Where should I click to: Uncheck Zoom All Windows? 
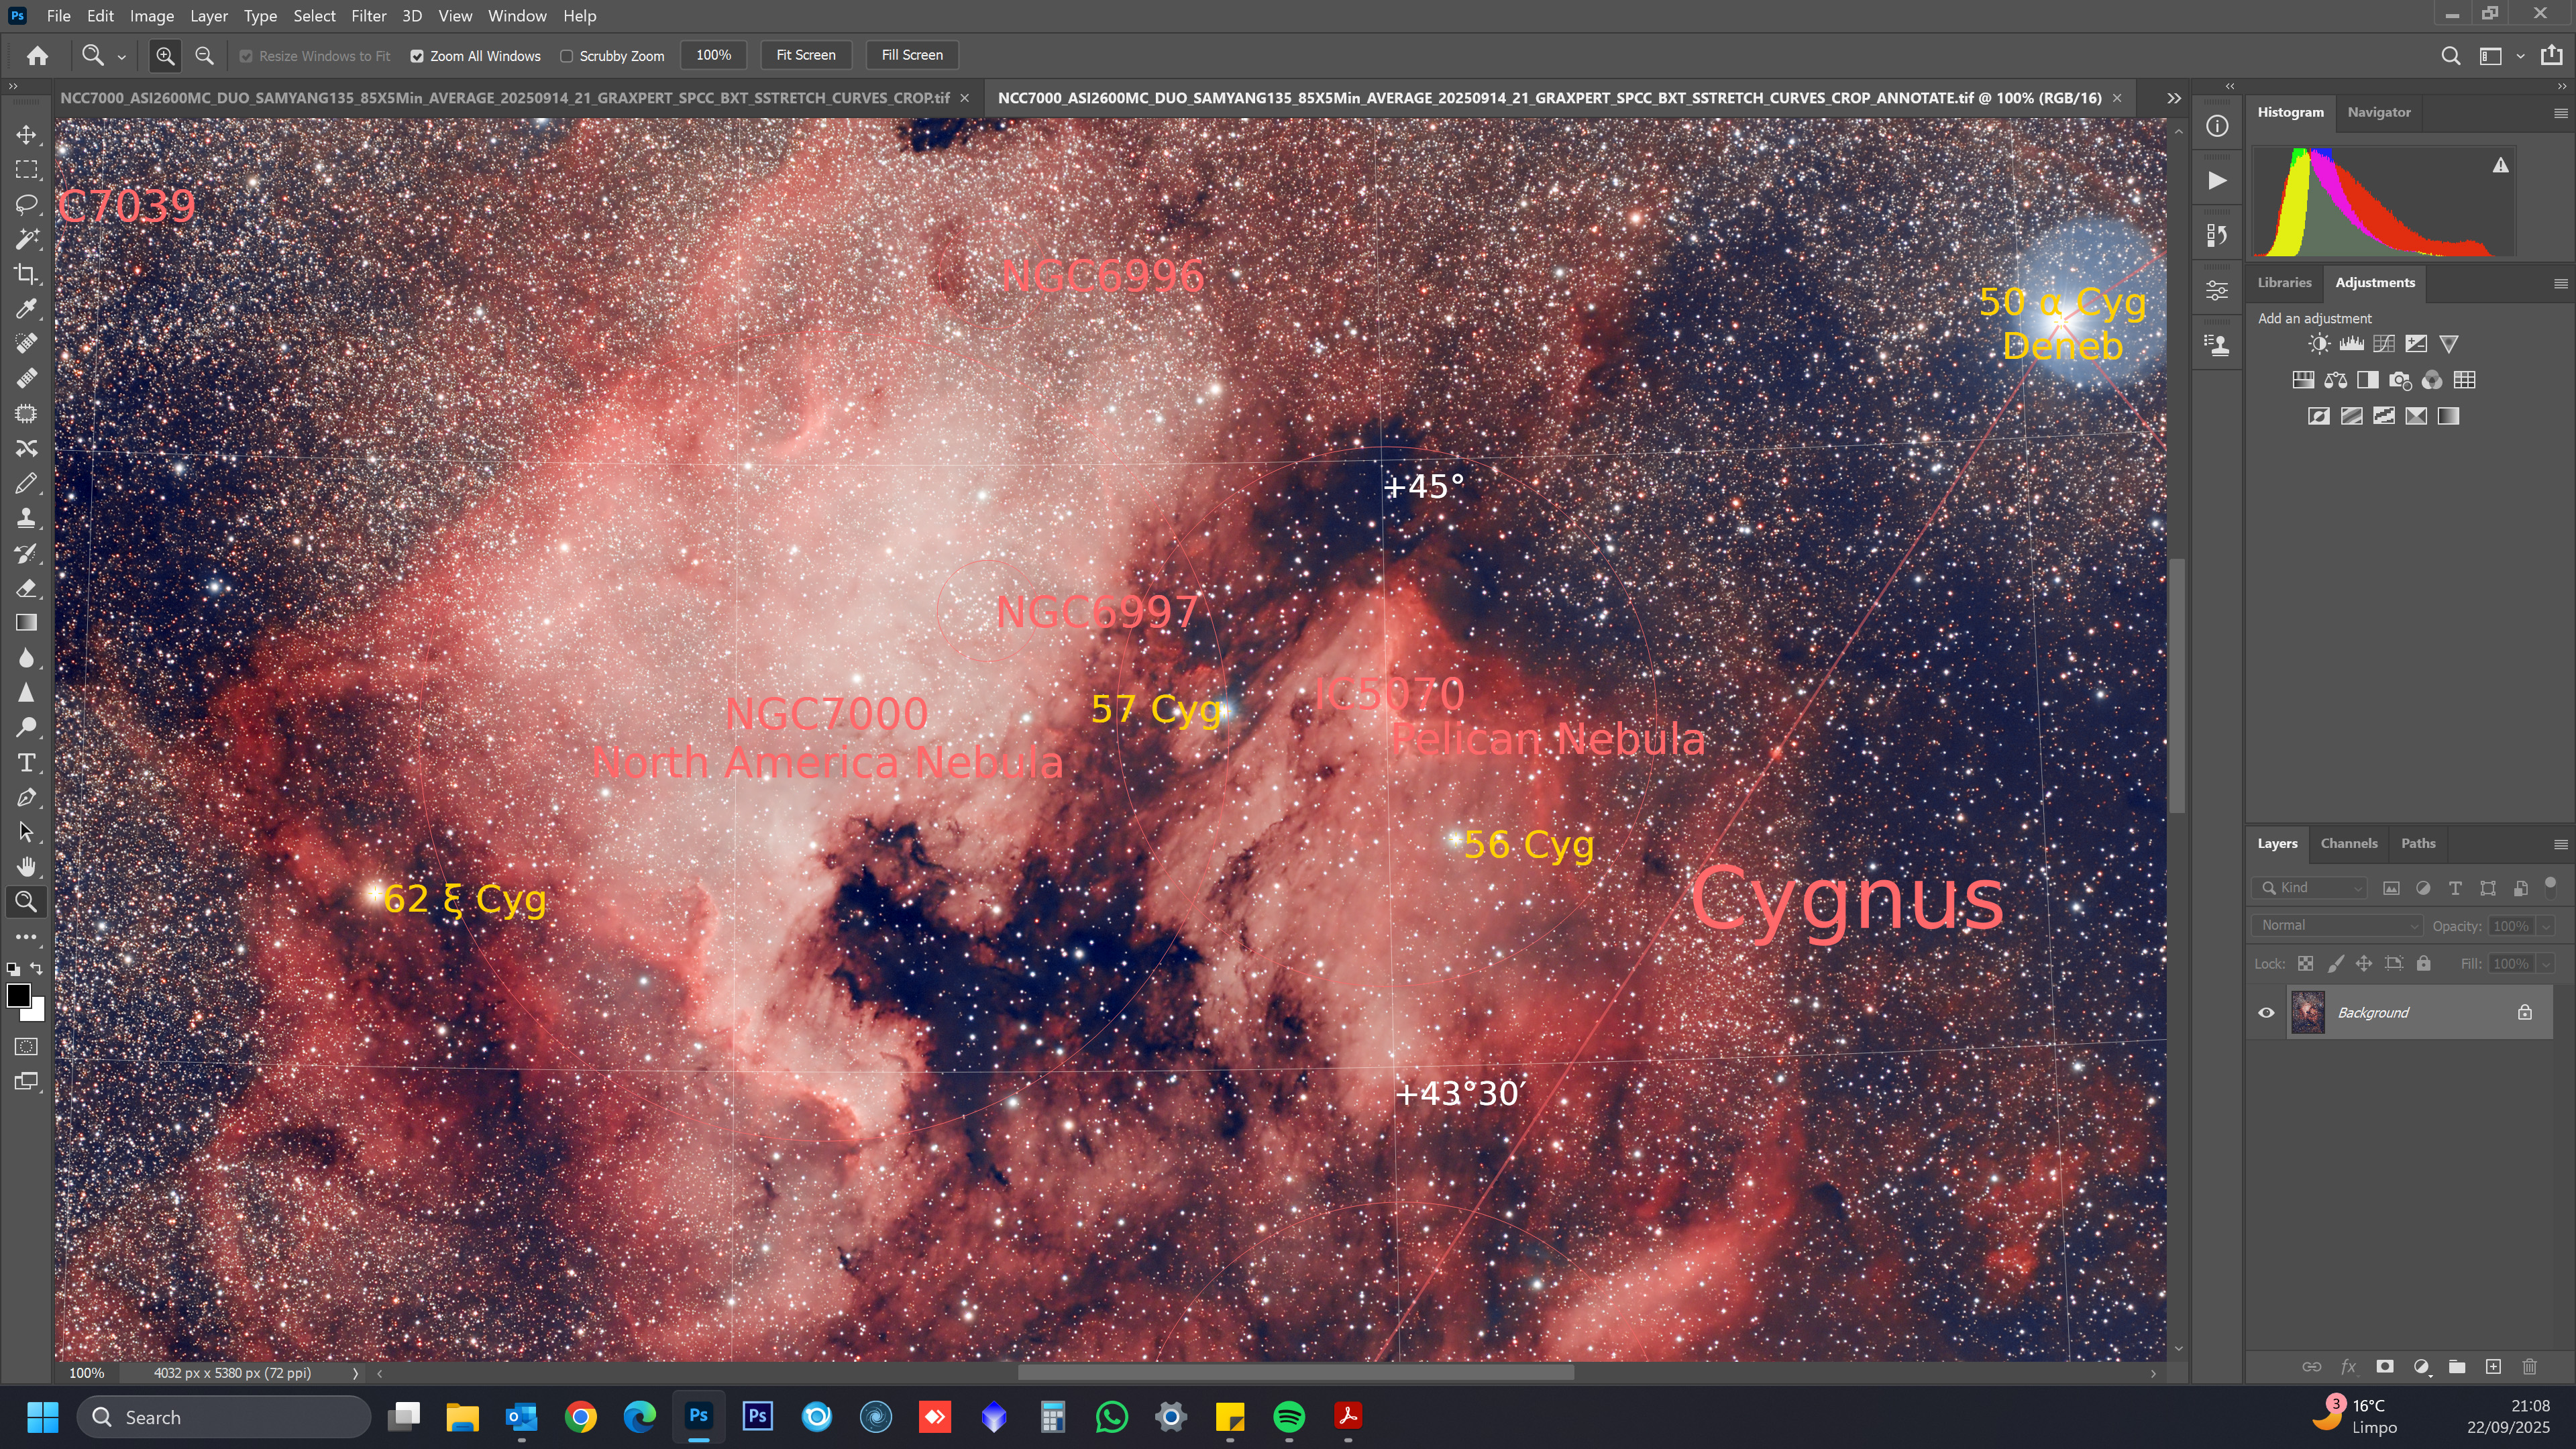(417, 56)
